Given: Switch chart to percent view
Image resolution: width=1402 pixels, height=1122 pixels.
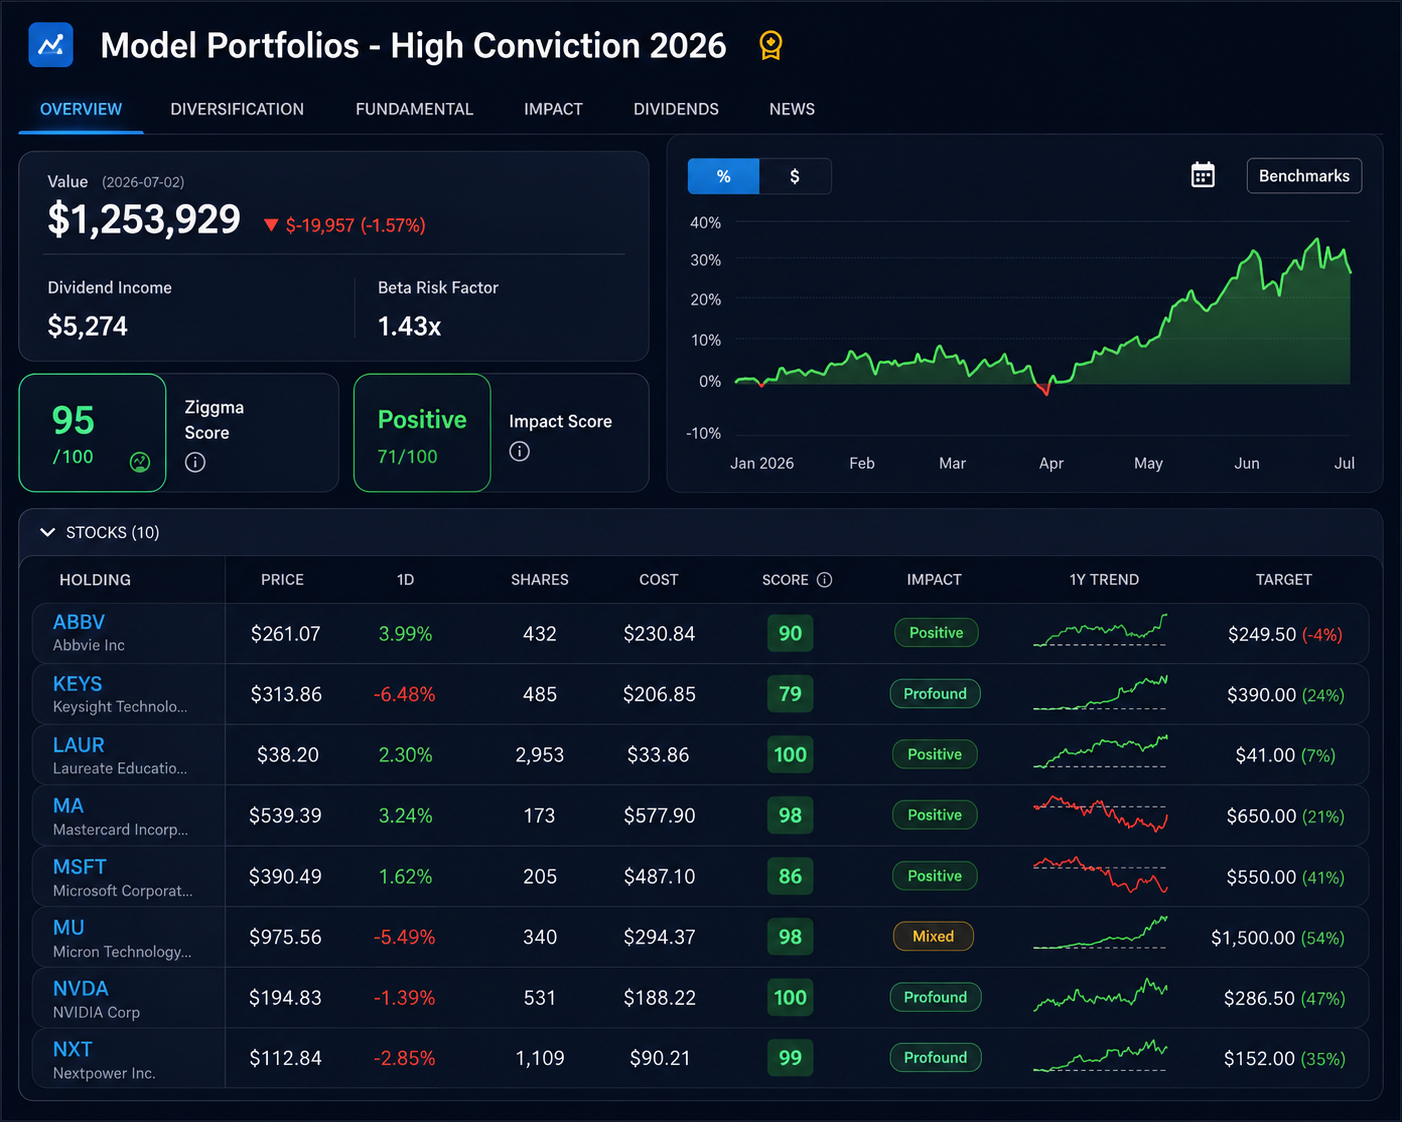Looking at the screenshot, I should (723, 176).
